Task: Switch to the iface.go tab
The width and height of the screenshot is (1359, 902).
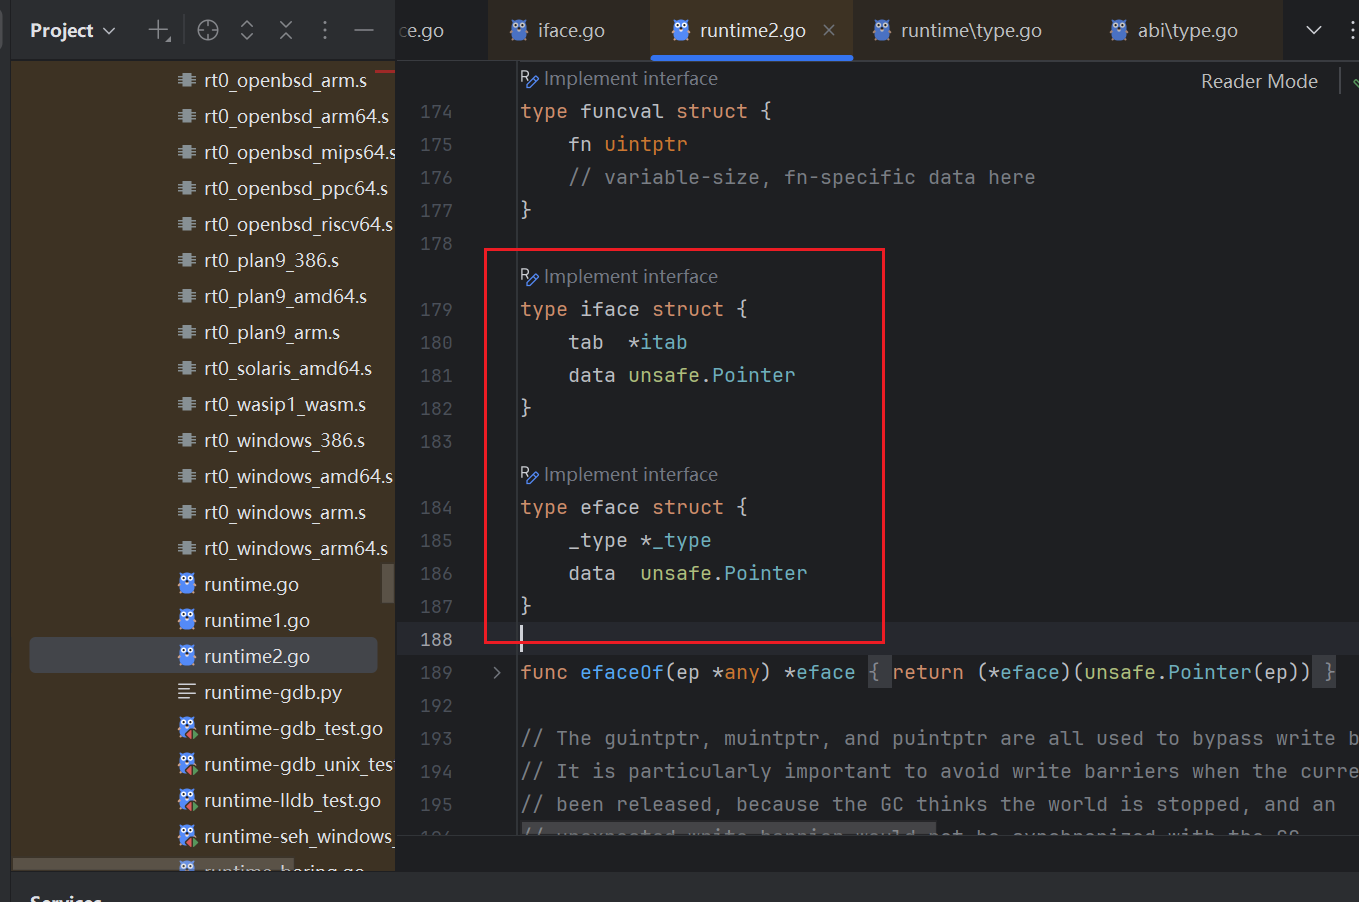Action: pyautogui.click(x=570, y=31)
